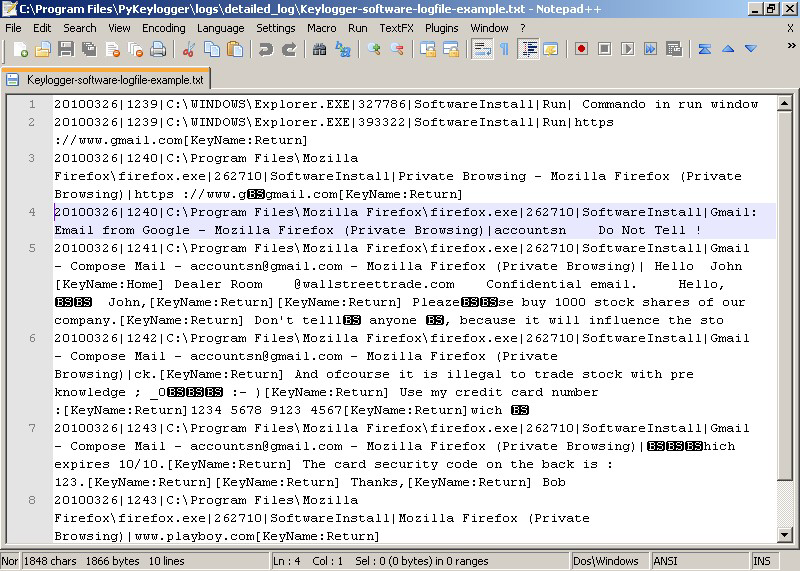
Task: Toggle the Indent Guide button
Action: pos(529,49)
